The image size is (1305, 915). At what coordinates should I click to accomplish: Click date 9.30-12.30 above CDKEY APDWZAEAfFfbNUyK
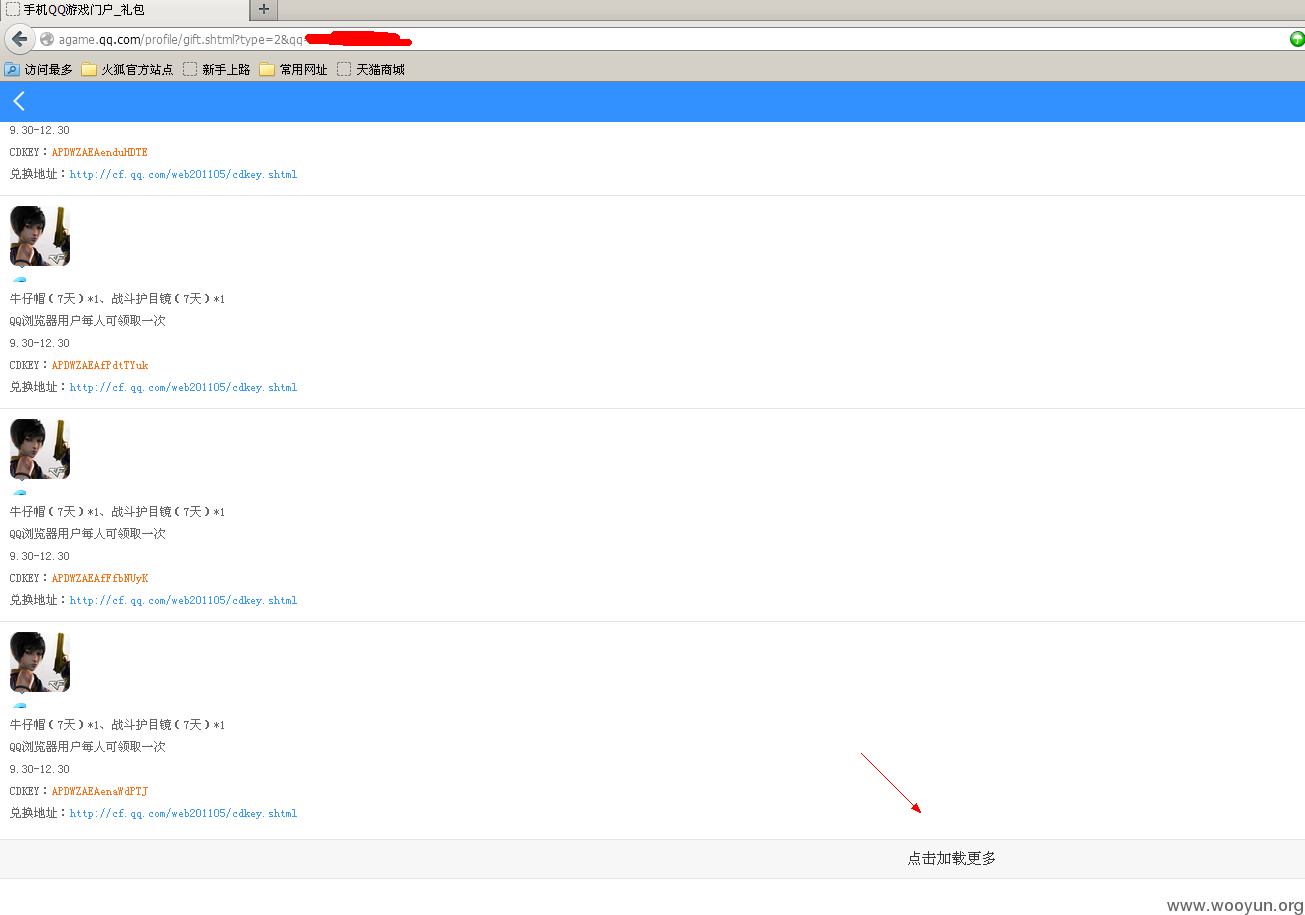coord(40,556)
